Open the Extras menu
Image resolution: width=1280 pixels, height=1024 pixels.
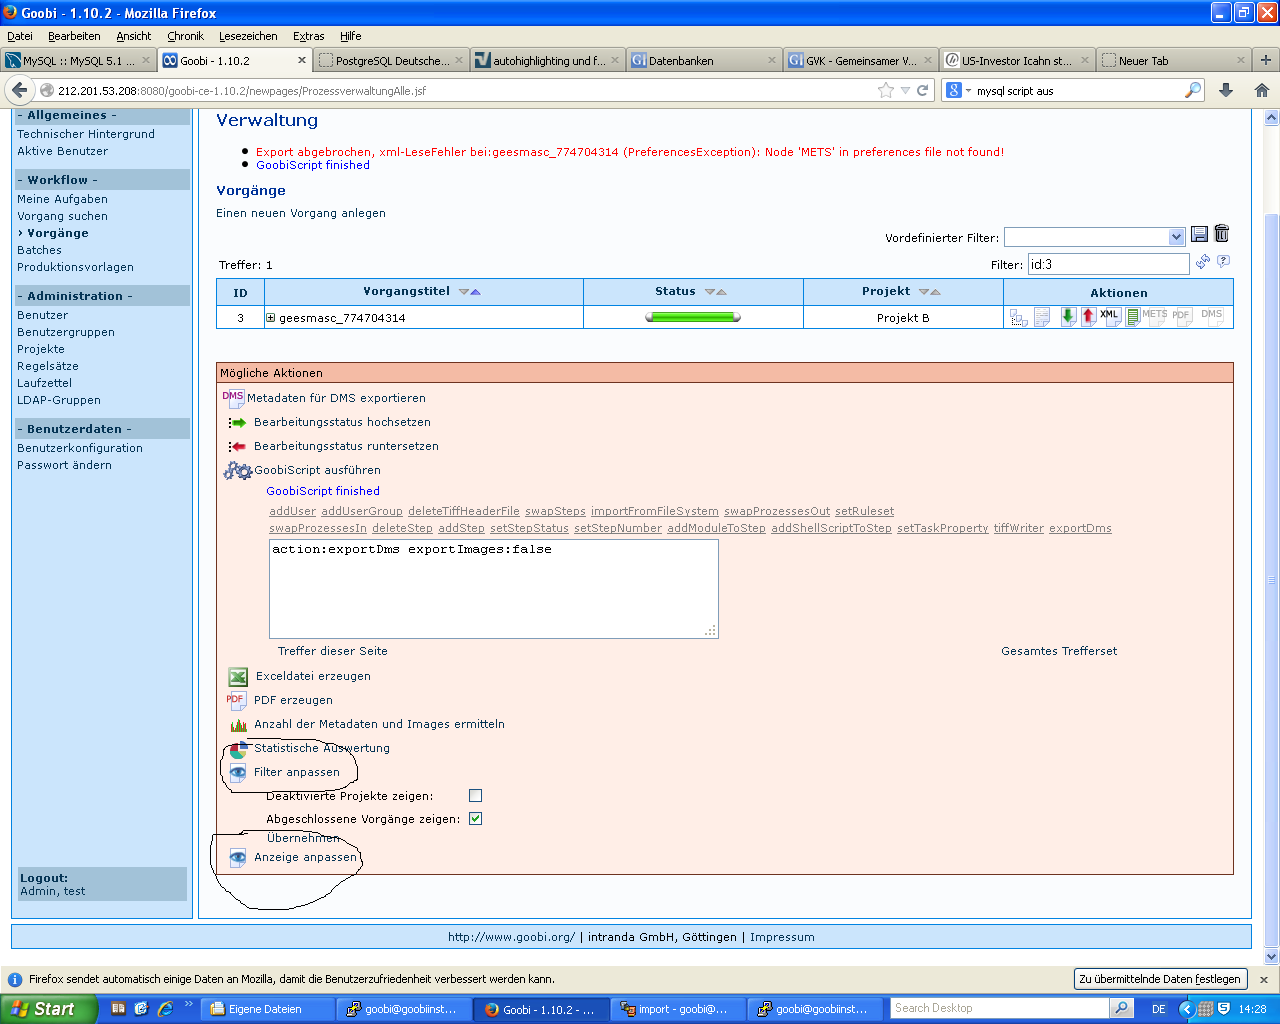[309, 36]
